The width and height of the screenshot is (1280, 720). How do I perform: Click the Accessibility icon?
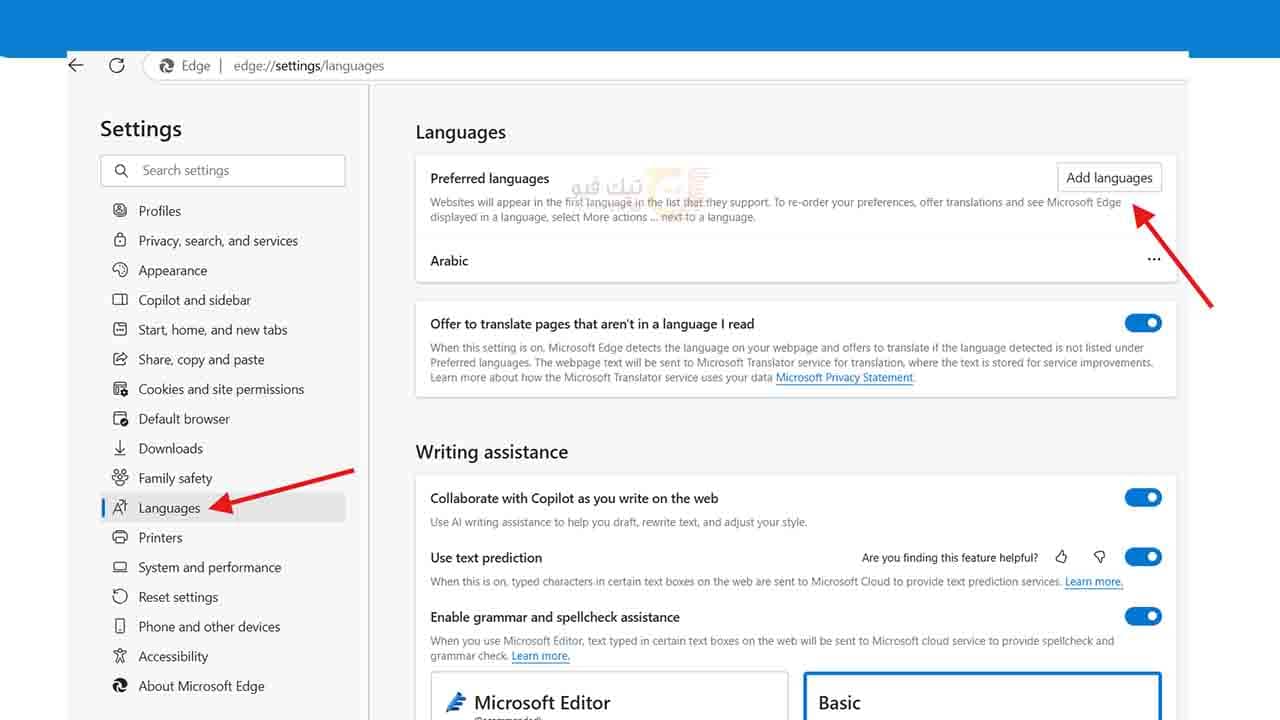120,656
